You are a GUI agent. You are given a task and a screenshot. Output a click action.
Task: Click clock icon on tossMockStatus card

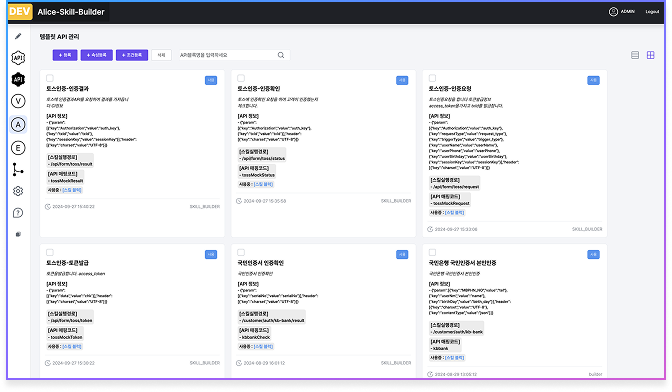(239, 201)
